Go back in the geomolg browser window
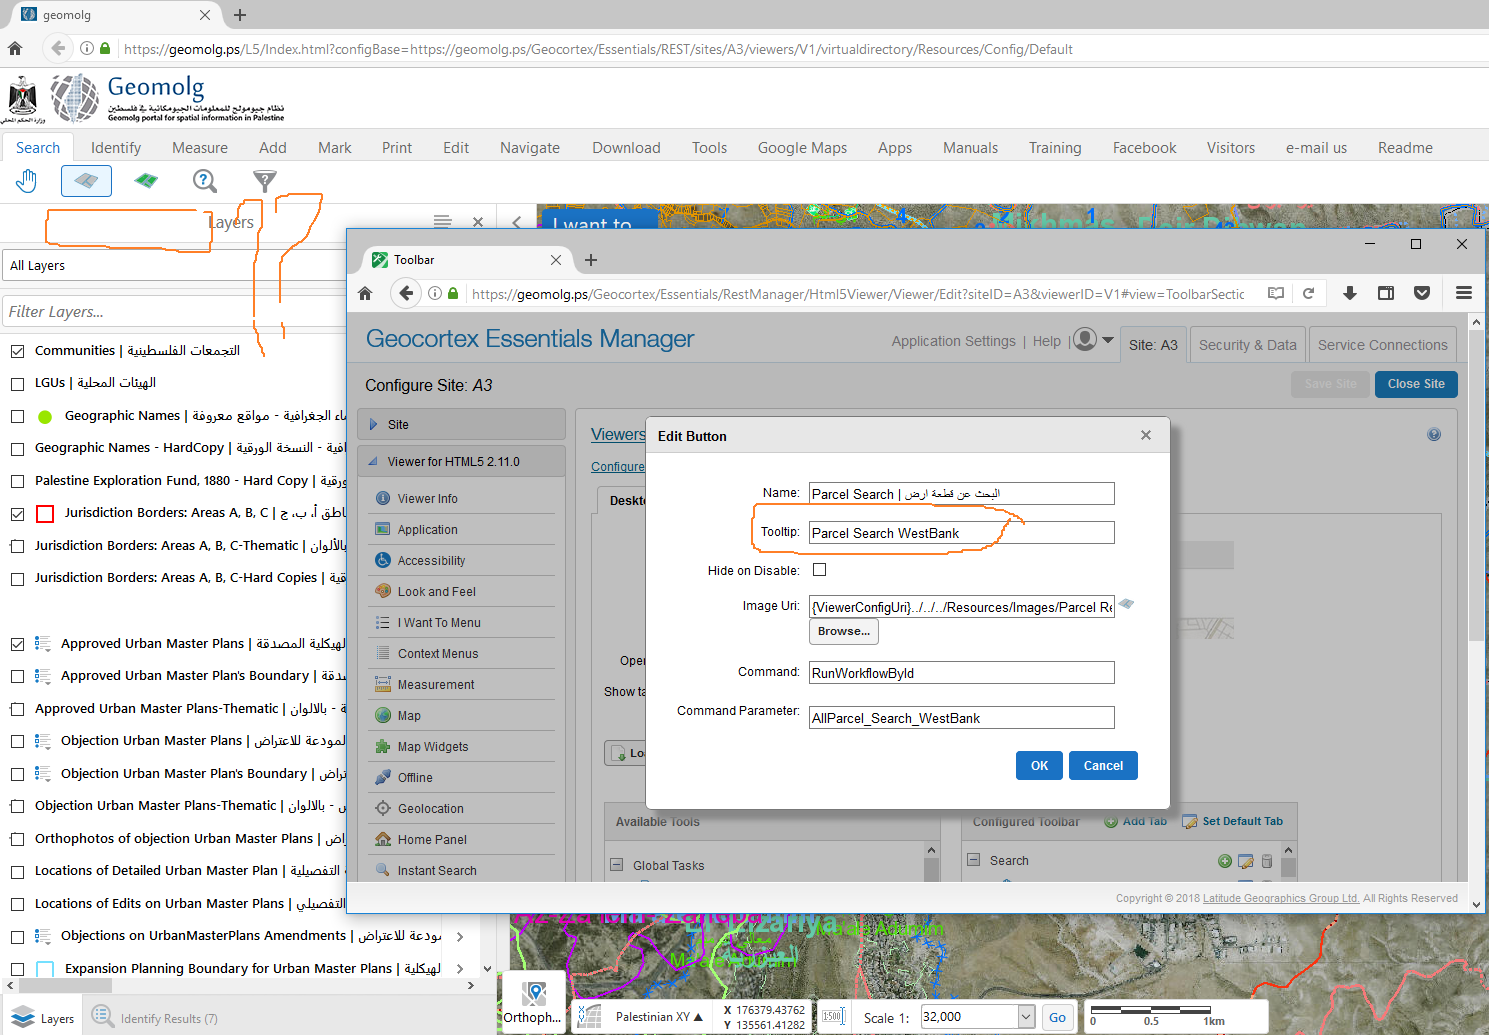Viewport: 1489px width, 1035px height. (x=57, y=48)
